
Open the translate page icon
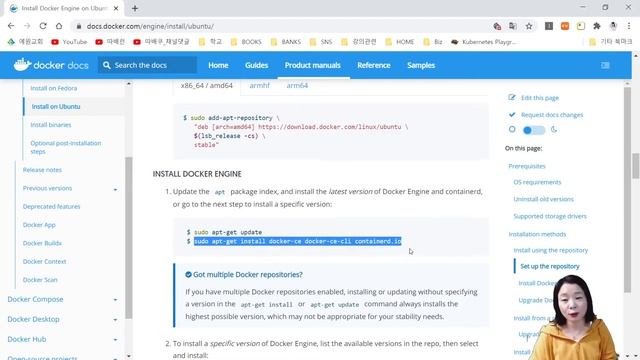point(513,26)
